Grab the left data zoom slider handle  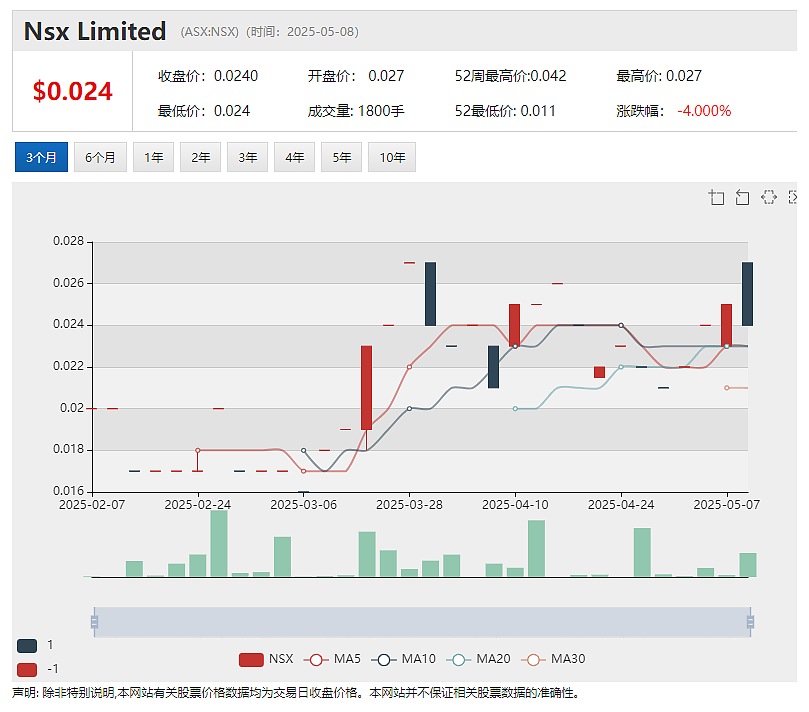tap(94, 622)
